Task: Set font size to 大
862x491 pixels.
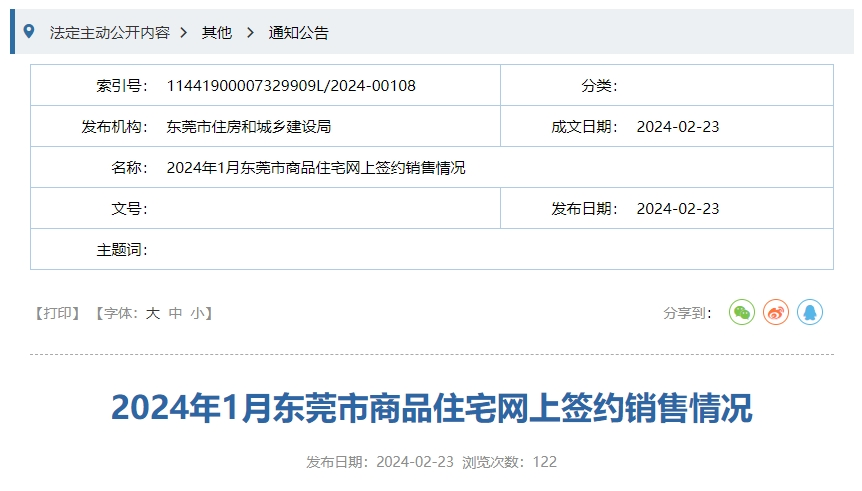Action: click(x=152, y=313)
